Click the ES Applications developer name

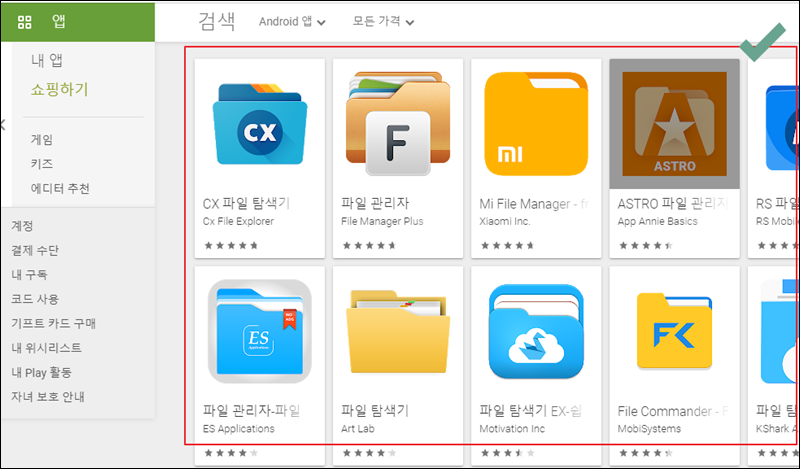click(239, 429)
